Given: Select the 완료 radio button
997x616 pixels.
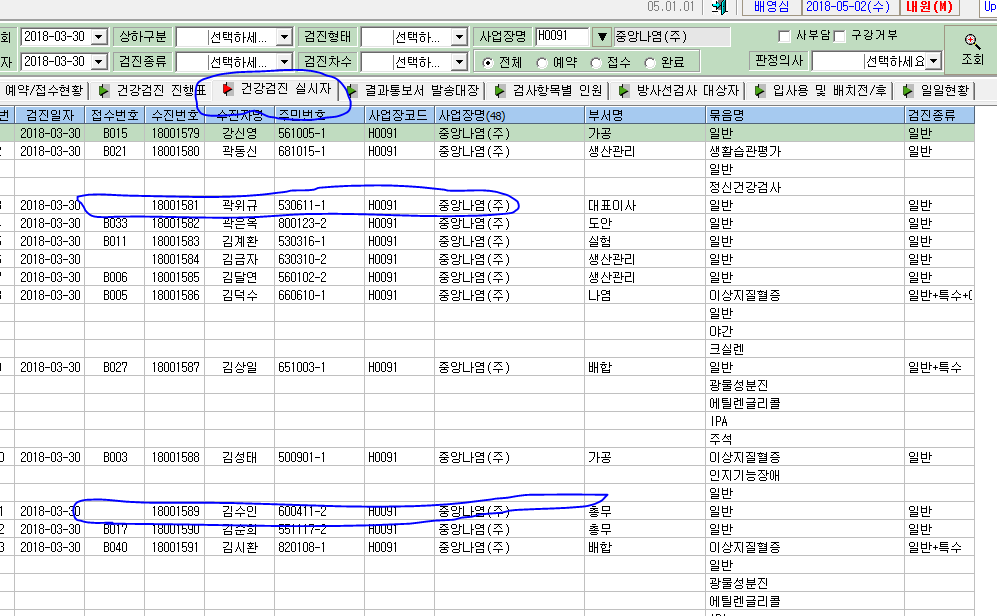Looking at the screenshot, I should point(650,63).
